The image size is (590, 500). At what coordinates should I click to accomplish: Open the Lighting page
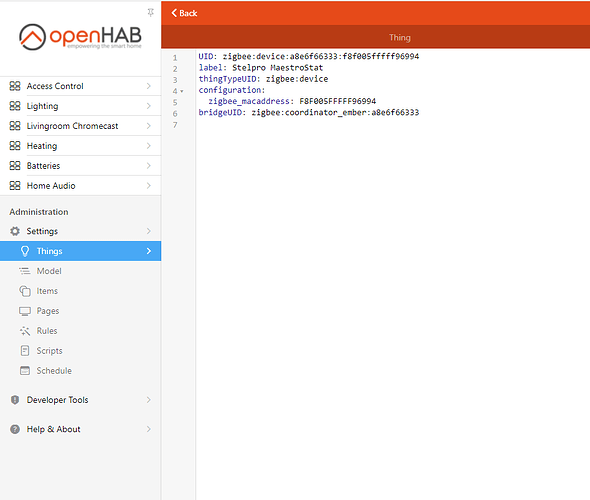click(81, 106)
